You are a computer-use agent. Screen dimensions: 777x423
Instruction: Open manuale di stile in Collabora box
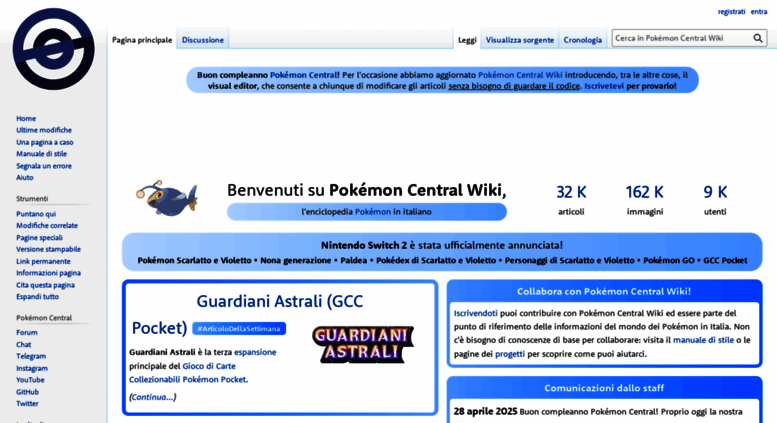click(x=703, y=340)
